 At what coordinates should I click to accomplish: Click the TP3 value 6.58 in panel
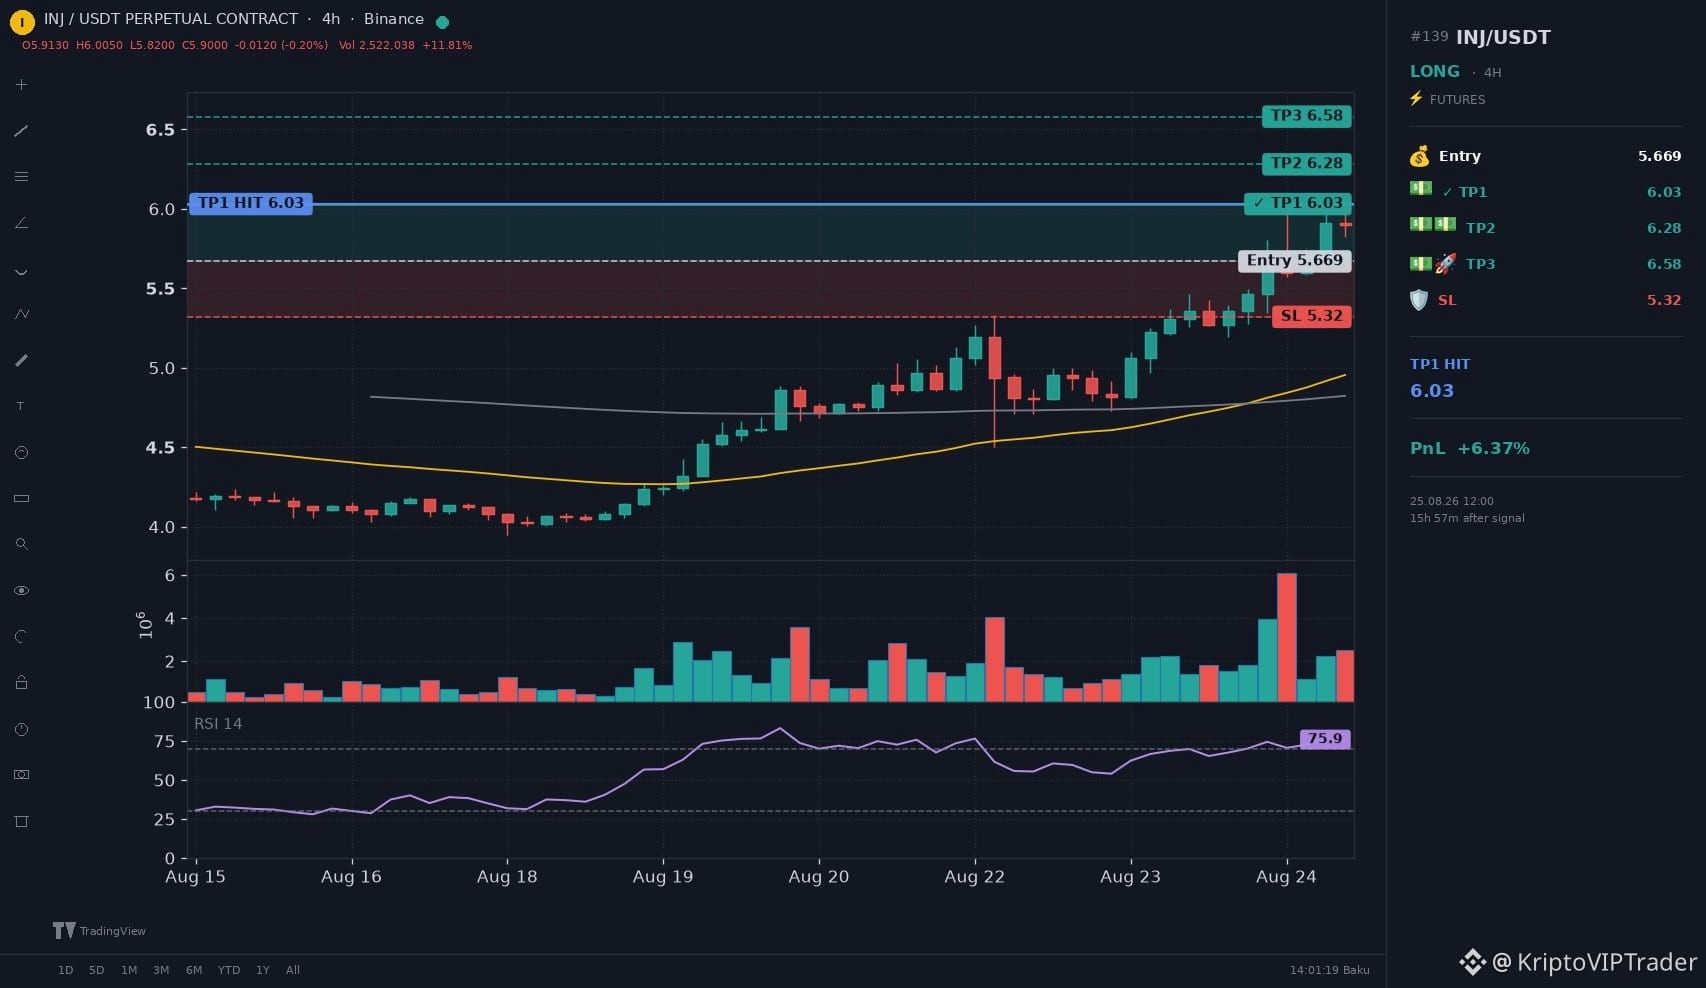pos(1664,264)
